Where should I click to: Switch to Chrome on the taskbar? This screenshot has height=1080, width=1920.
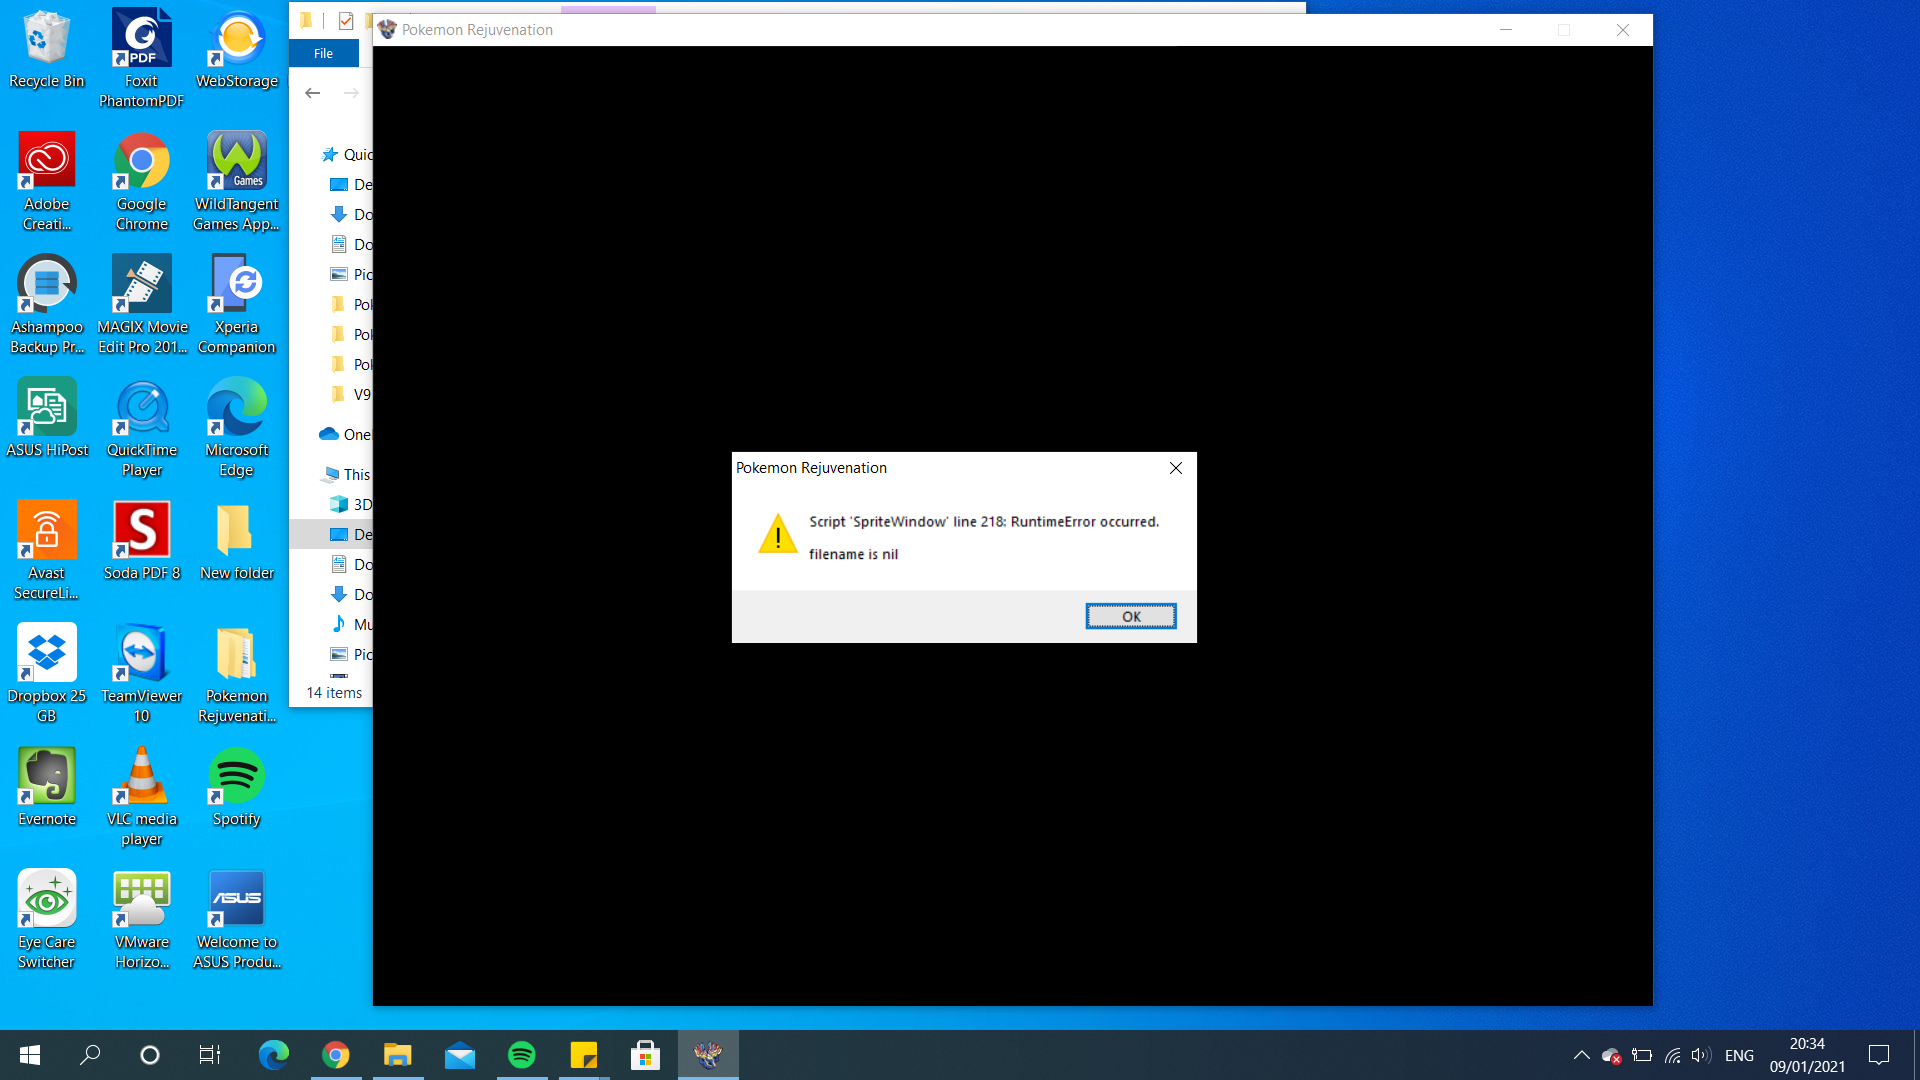336,1055
